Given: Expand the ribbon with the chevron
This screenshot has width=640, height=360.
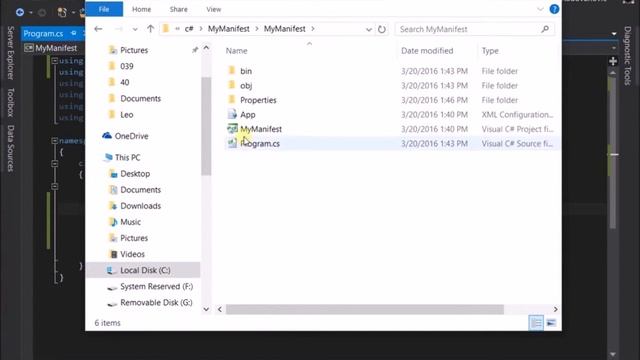Looking at the screenshot, I should pos(540,9).
